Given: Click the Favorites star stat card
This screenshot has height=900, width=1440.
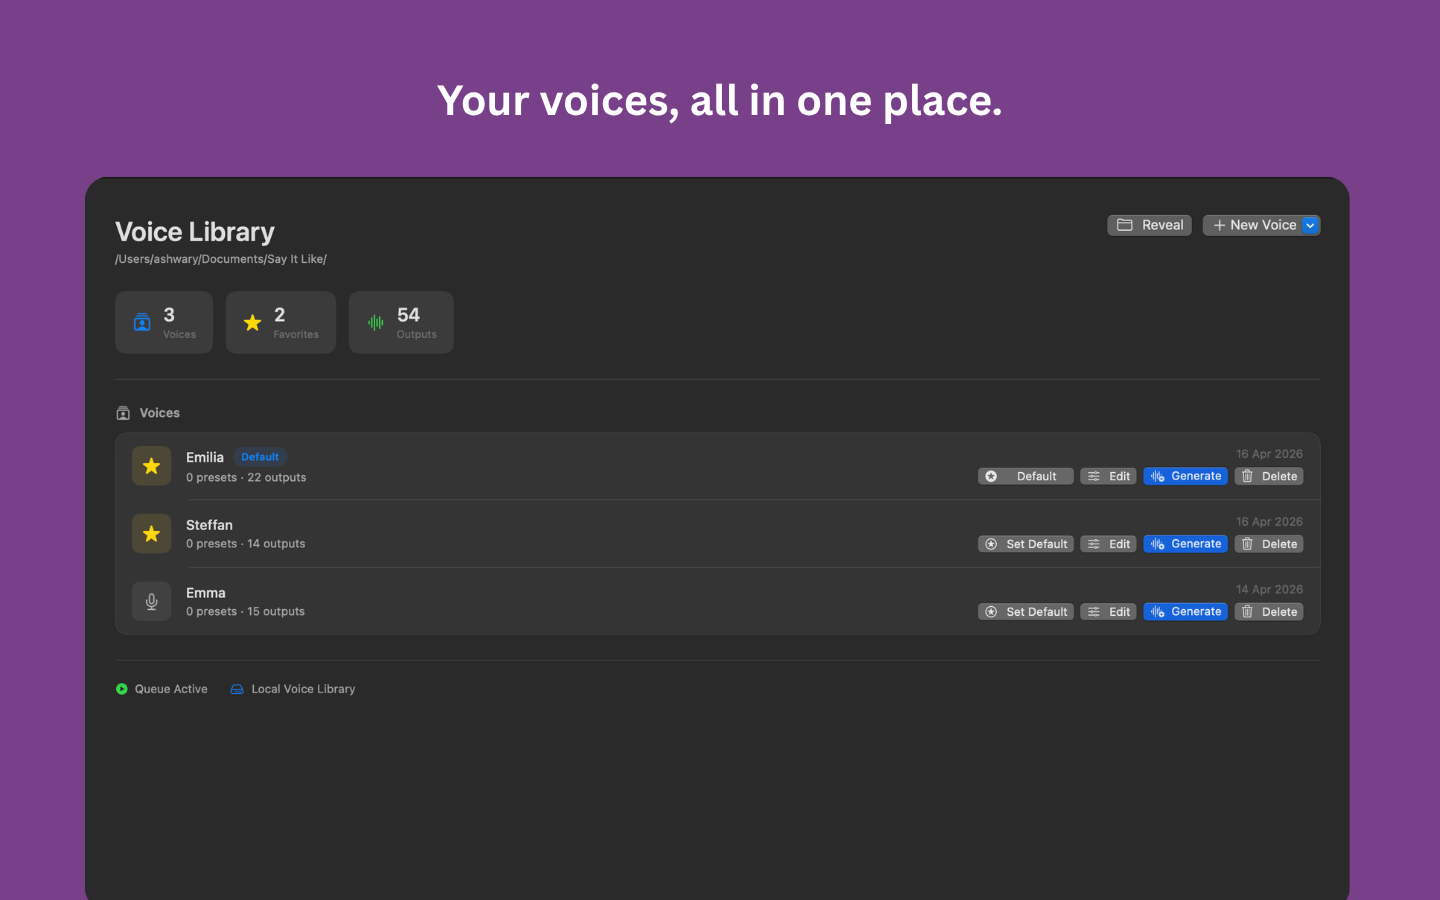Looking at the screenshot, I should click(281, 322).
